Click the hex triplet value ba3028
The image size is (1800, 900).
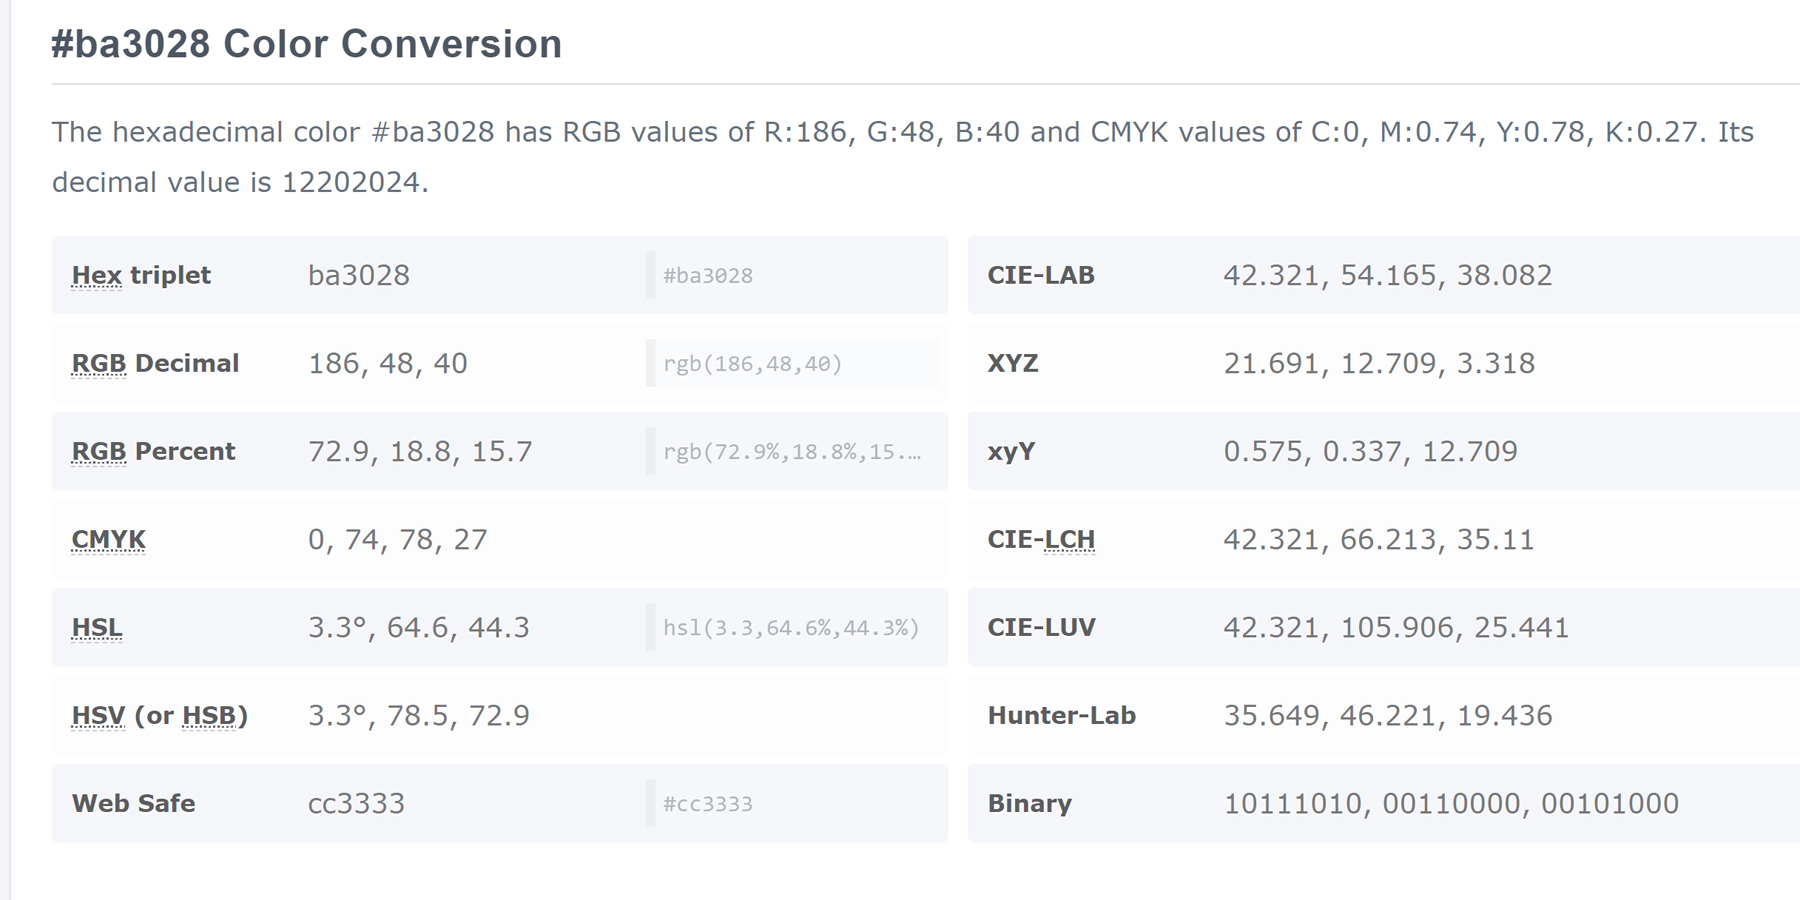click(359, 275)
